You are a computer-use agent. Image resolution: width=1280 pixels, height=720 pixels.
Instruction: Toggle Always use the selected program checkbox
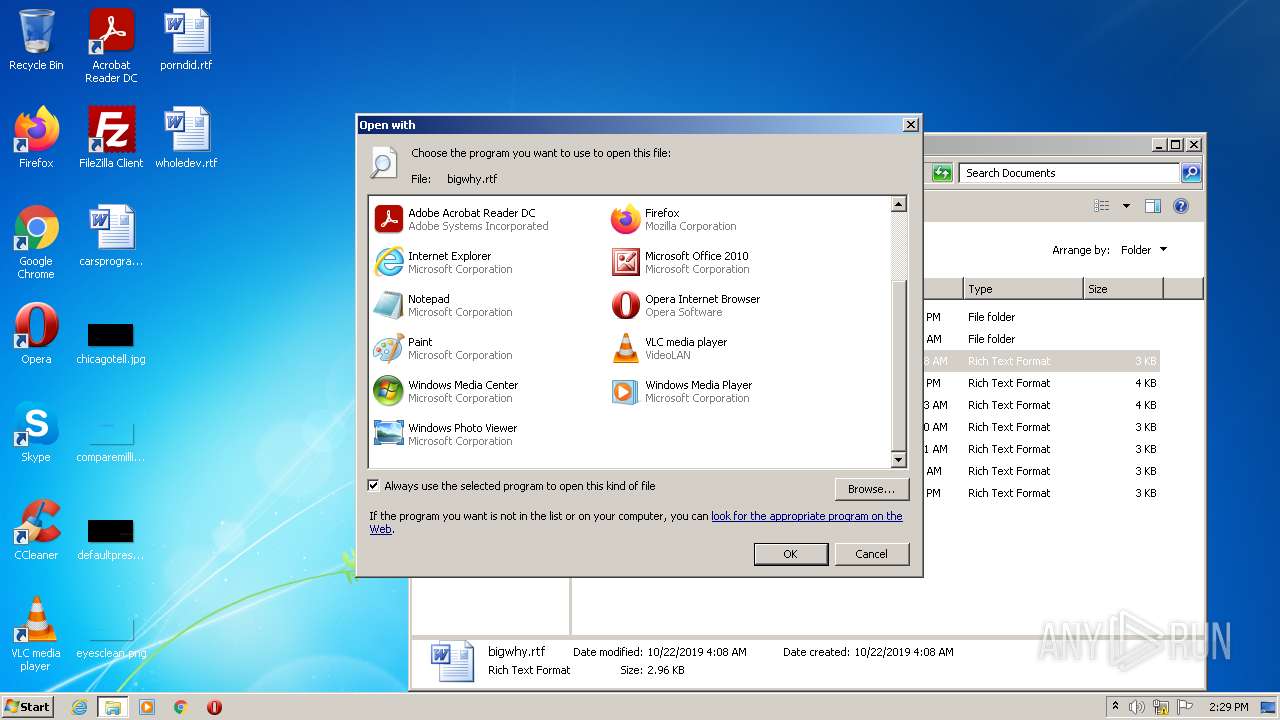[374, 486]
